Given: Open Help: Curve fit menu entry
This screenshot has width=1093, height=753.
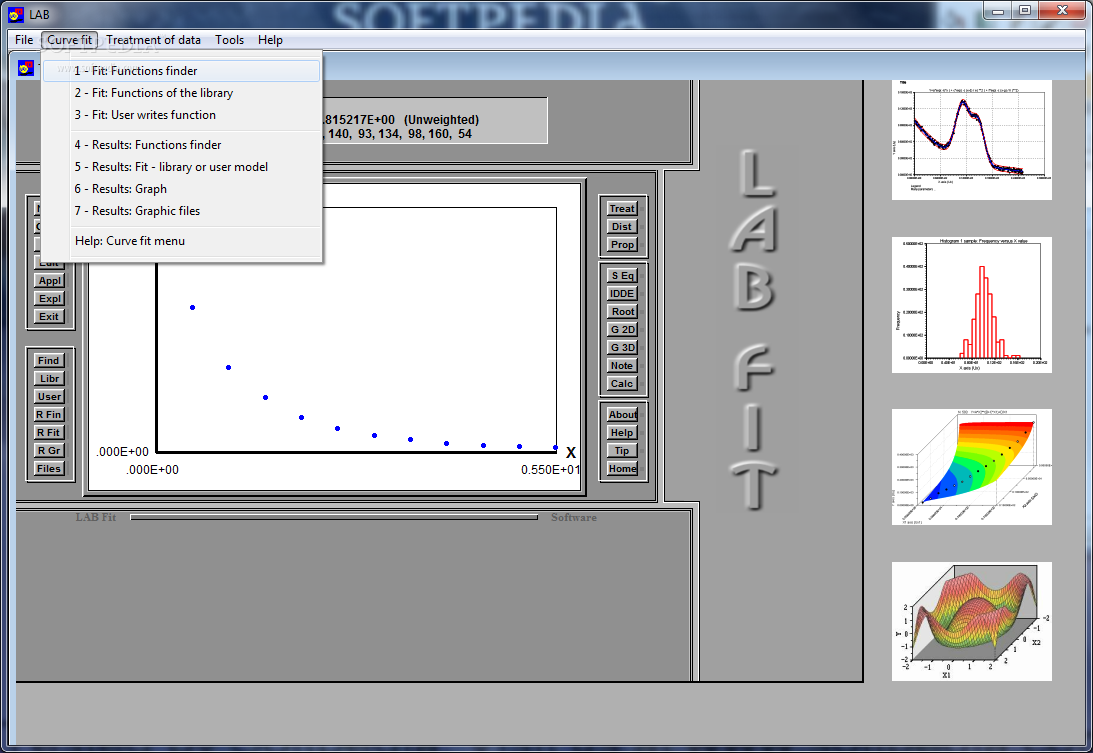Looking at the screenshot, I should [x=181, y=241].
